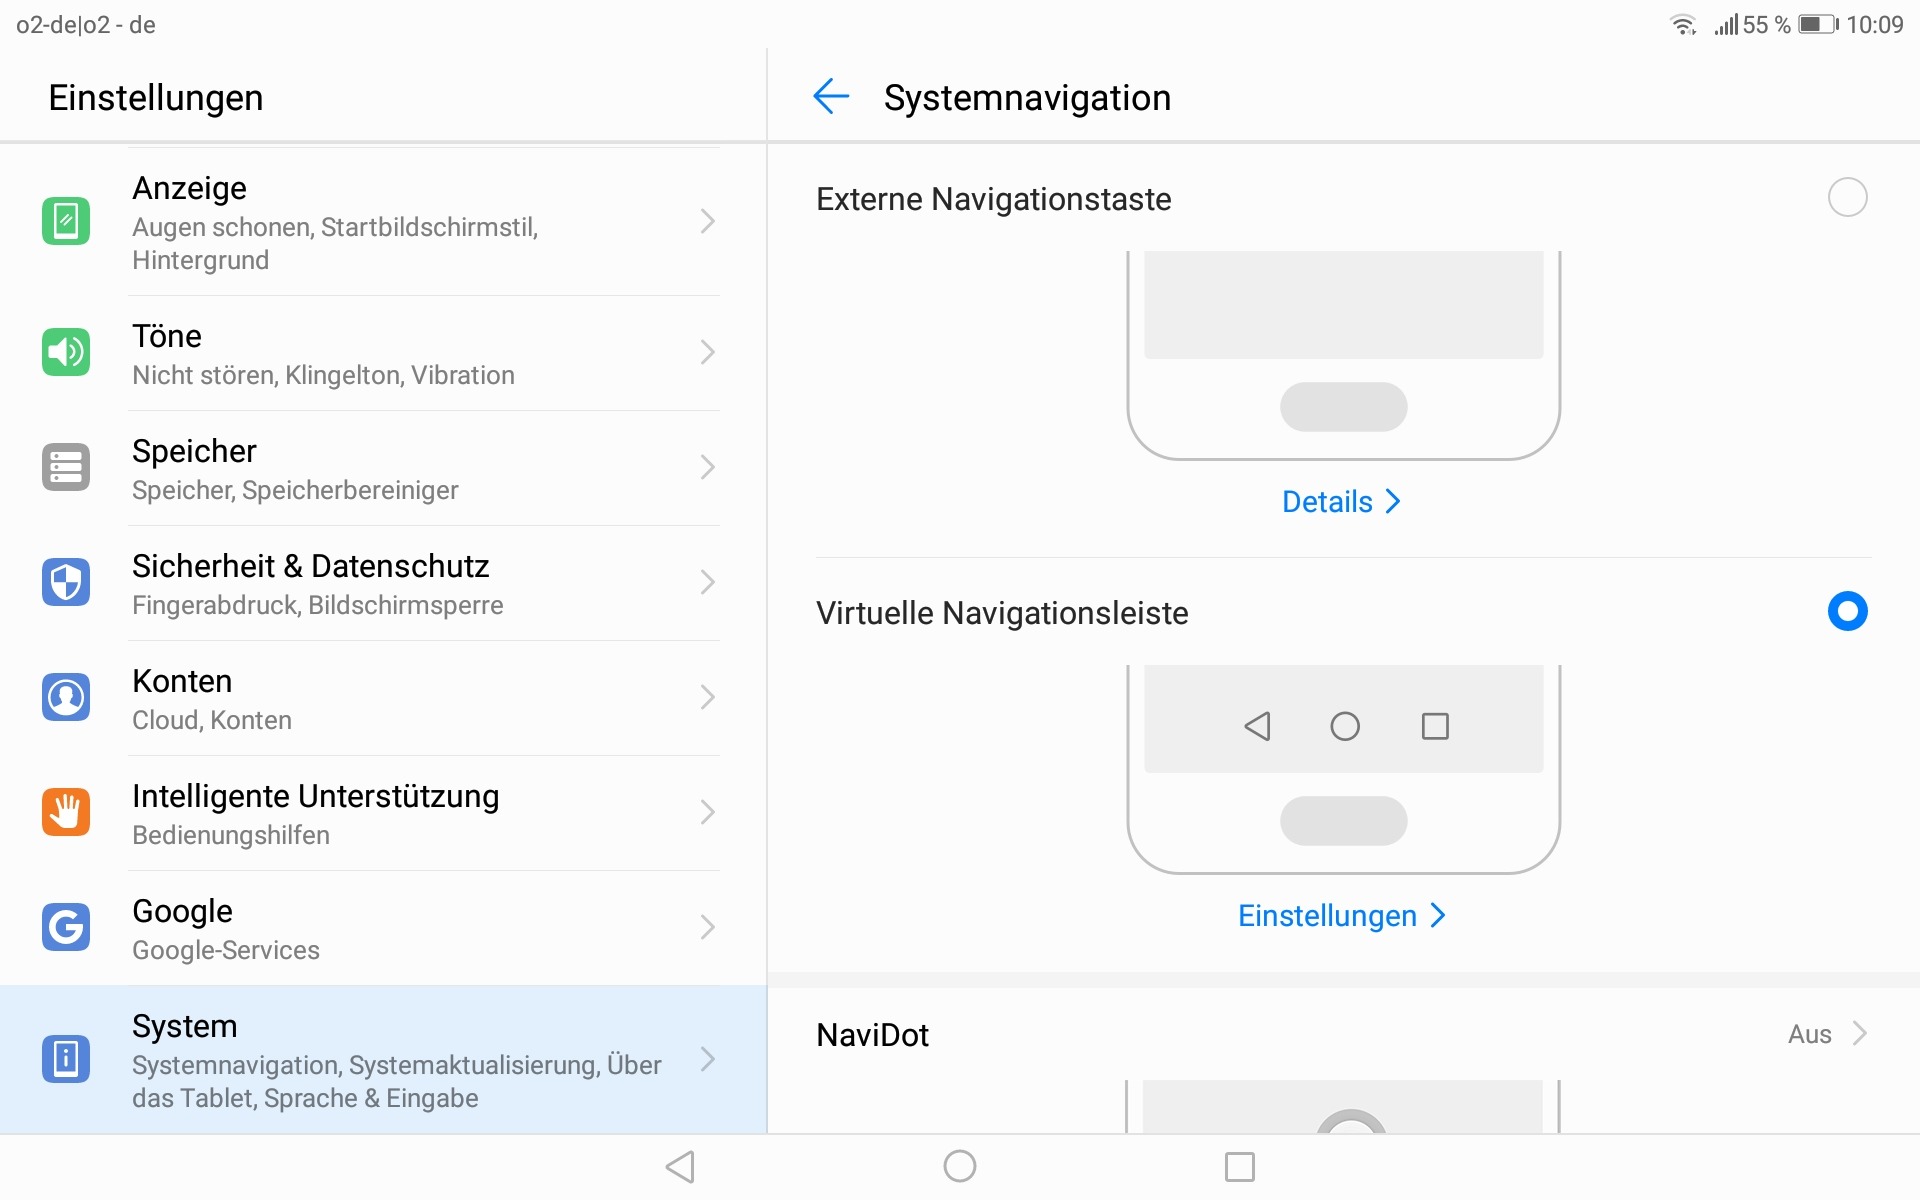Select Virtuelle Navigationsleiste radio button
This screenshot has height=1200, width=1920.
pyautogui.click(x=1847, y=611)
